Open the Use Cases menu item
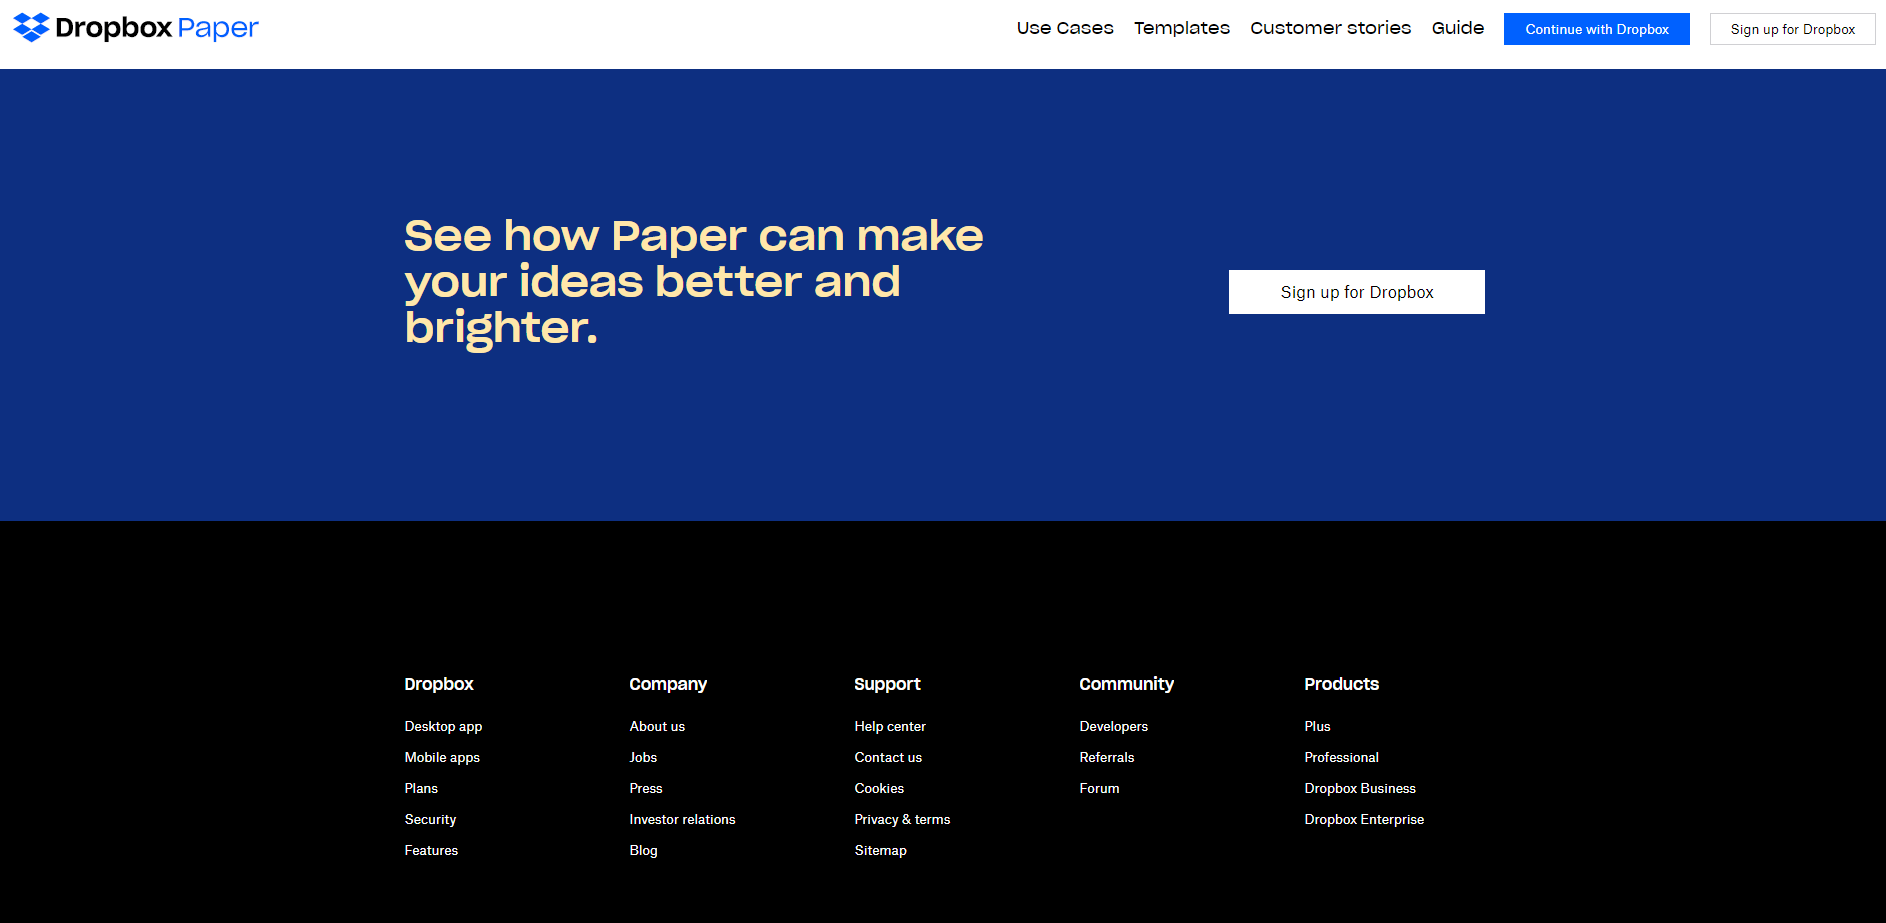The image size is (1886, 923). point(1064,28)
